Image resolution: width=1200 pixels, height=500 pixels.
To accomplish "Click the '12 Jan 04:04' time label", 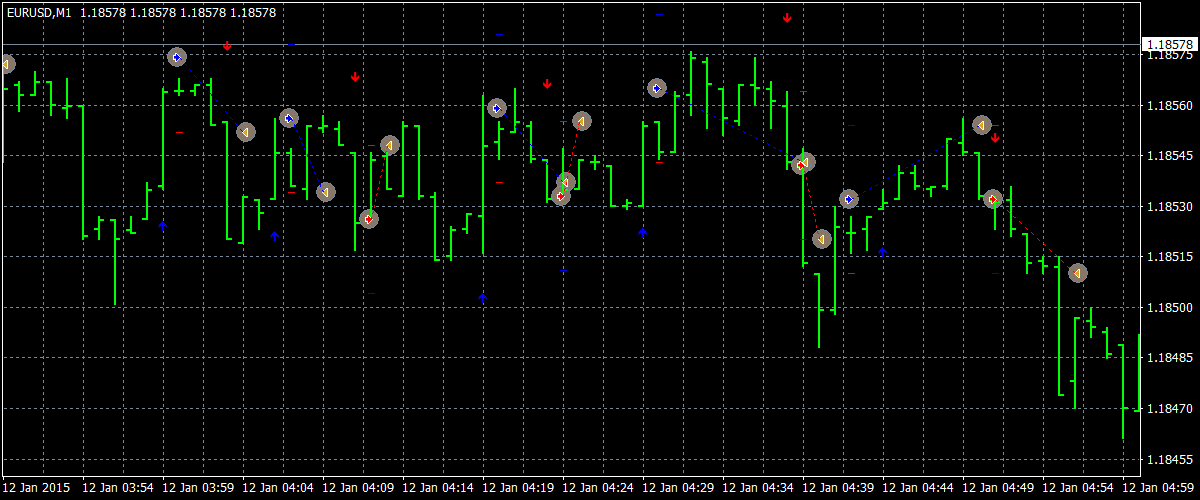I will pyautogui.click(x=277, y=488).
